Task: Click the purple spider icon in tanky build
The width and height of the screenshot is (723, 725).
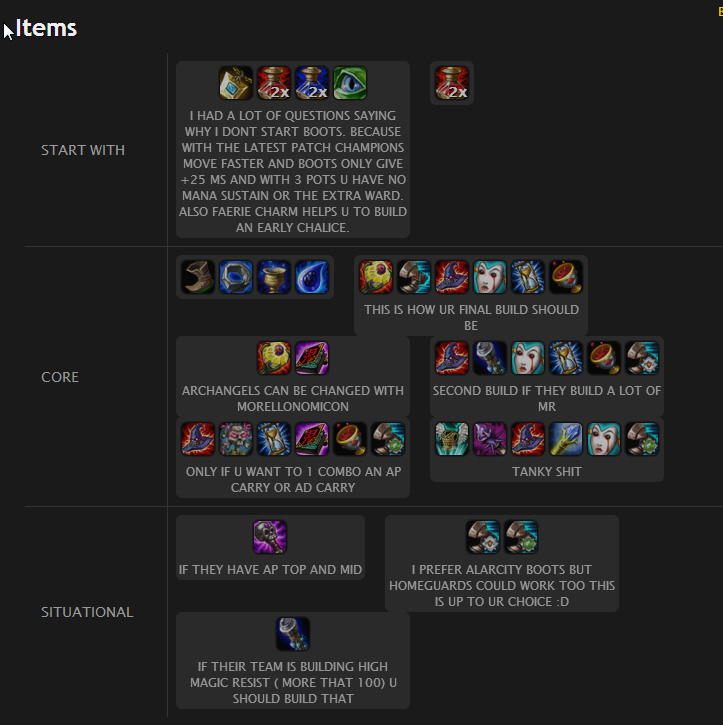Action: click(x=490, y=439)
